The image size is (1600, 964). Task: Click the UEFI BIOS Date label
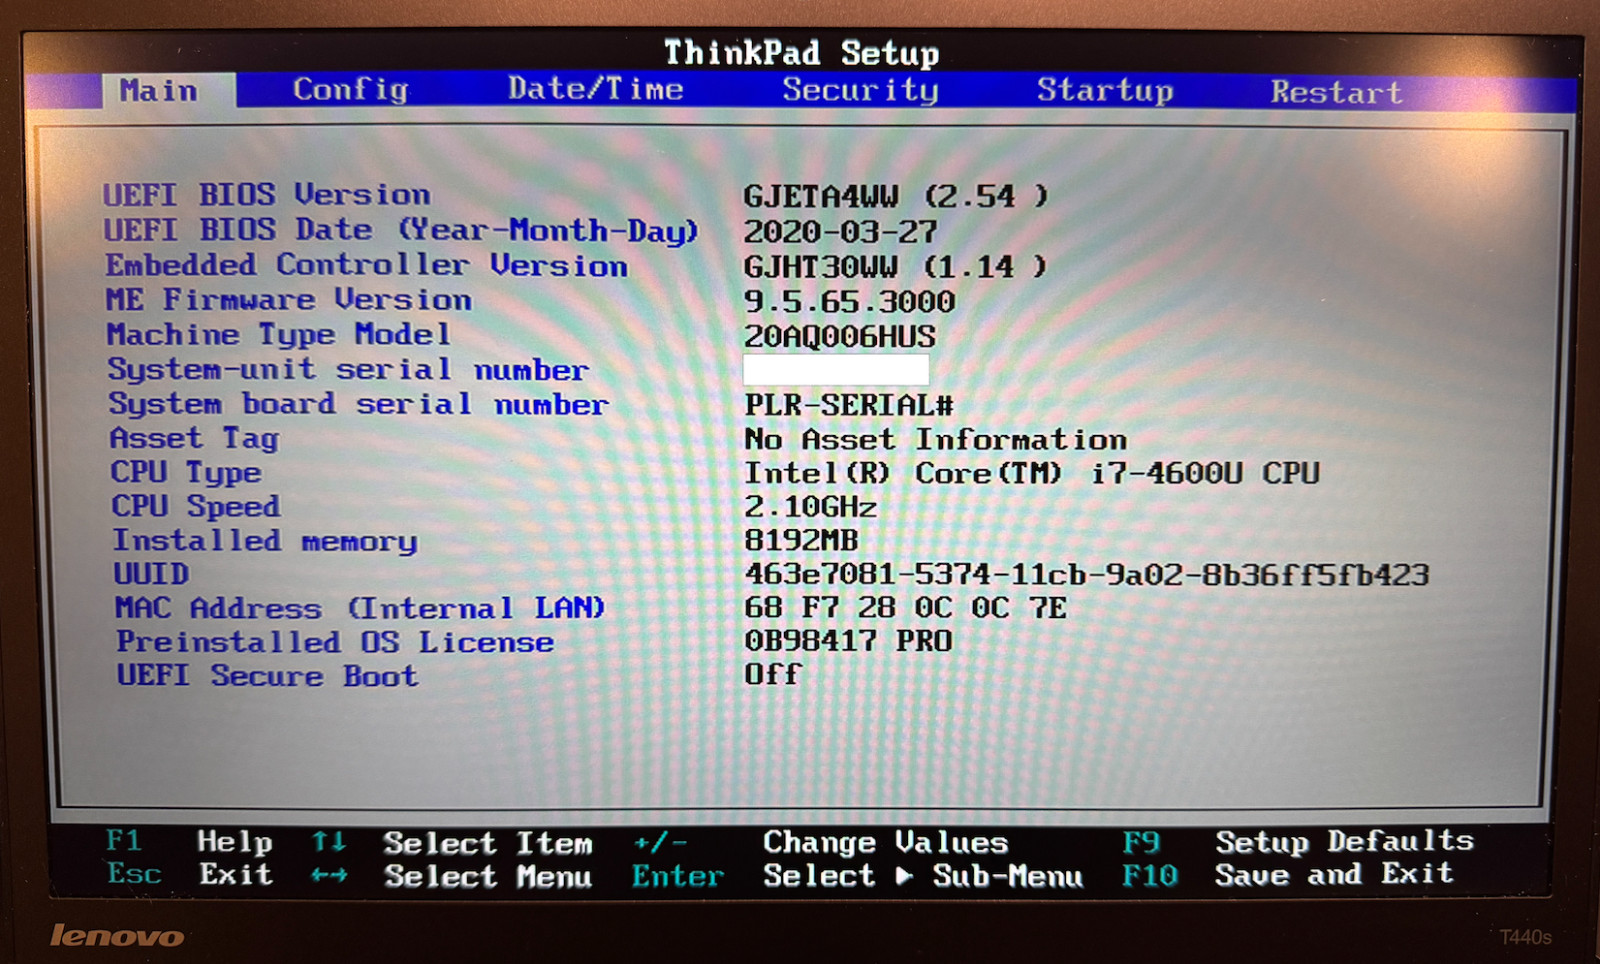pos(401,230)
